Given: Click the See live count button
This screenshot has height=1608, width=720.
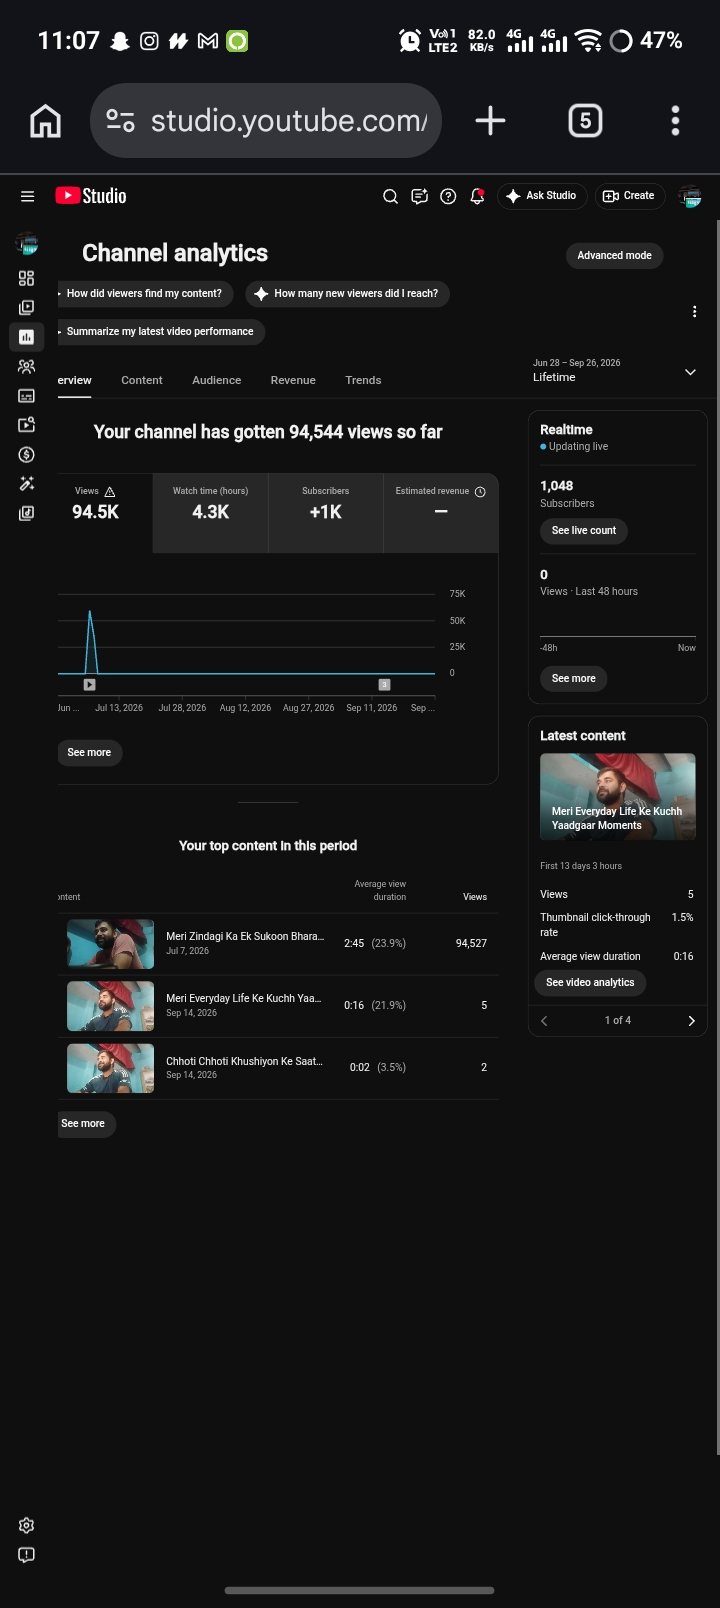Looking at the screenshot, I should click(584, 530).
